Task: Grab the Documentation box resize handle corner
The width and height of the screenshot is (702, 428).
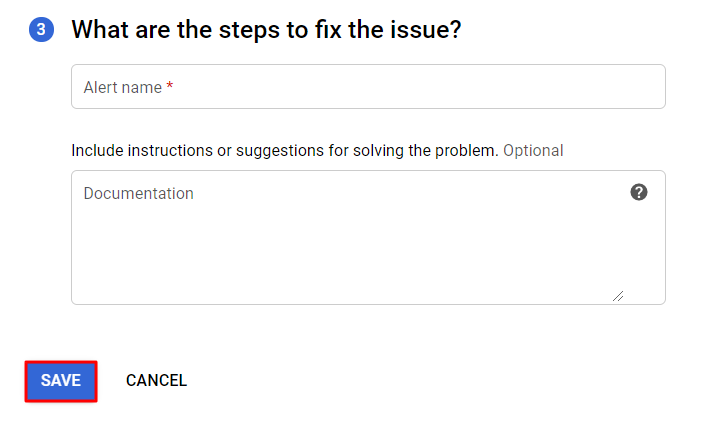Action: (x=618, y=296)
